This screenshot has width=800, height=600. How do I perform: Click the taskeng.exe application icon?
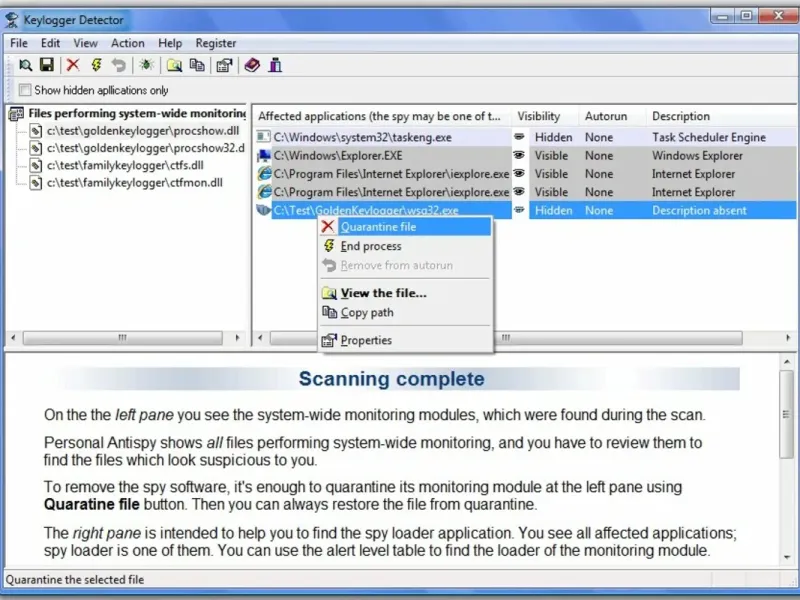click(264, 137)
